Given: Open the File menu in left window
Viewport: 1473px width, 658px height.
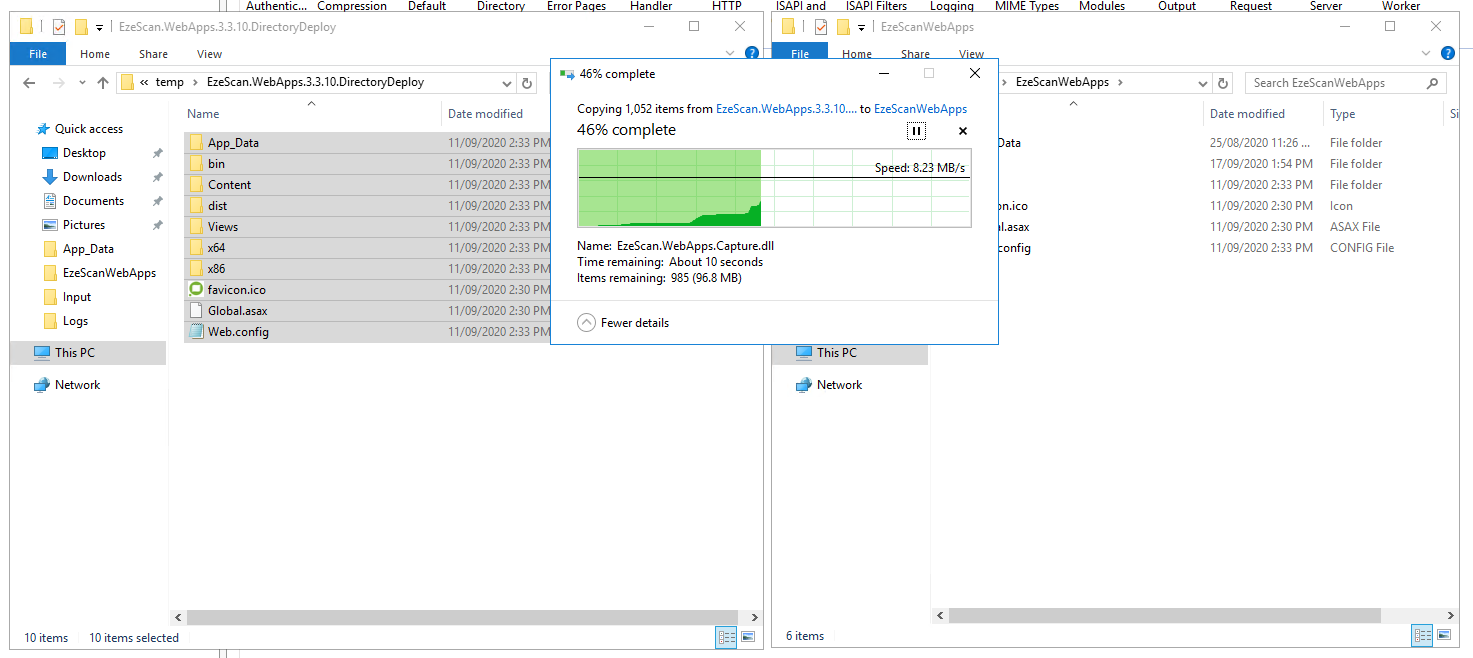Looking at the screenshot, I should click(38, 54).
